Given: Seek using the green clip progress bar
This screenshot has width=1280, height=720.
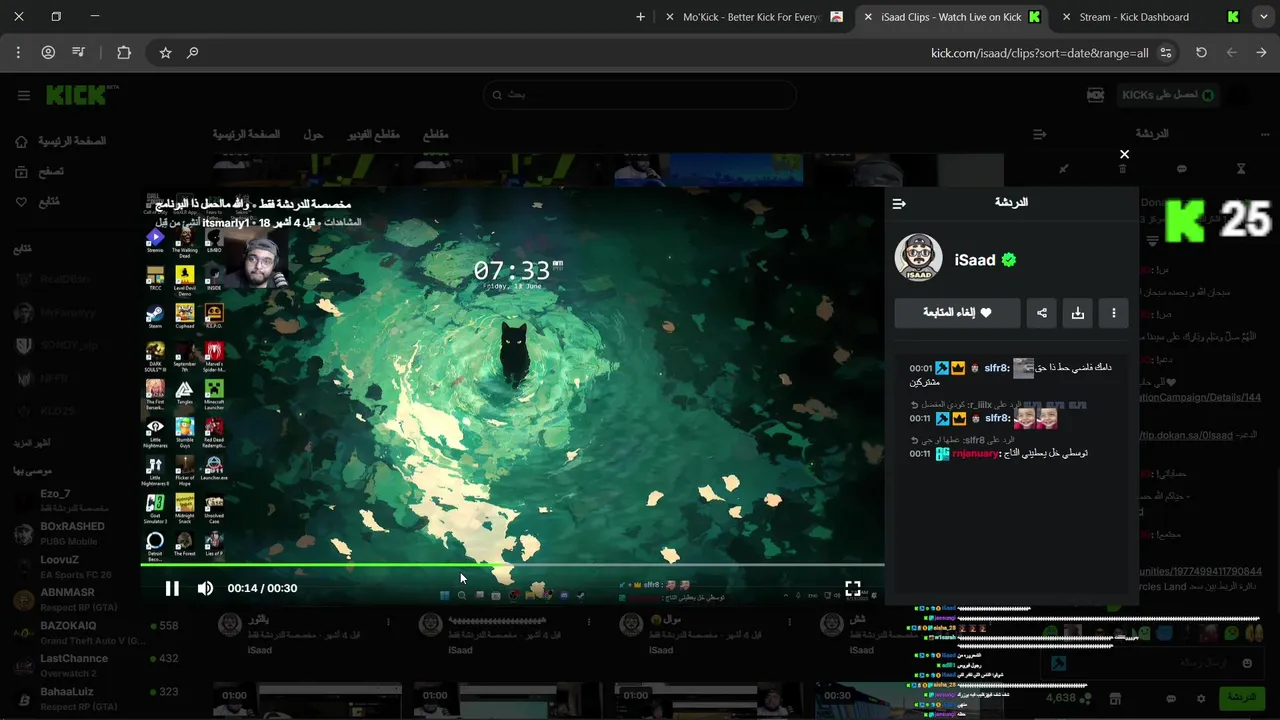Looking at the screenshot, I should point(512,565).
